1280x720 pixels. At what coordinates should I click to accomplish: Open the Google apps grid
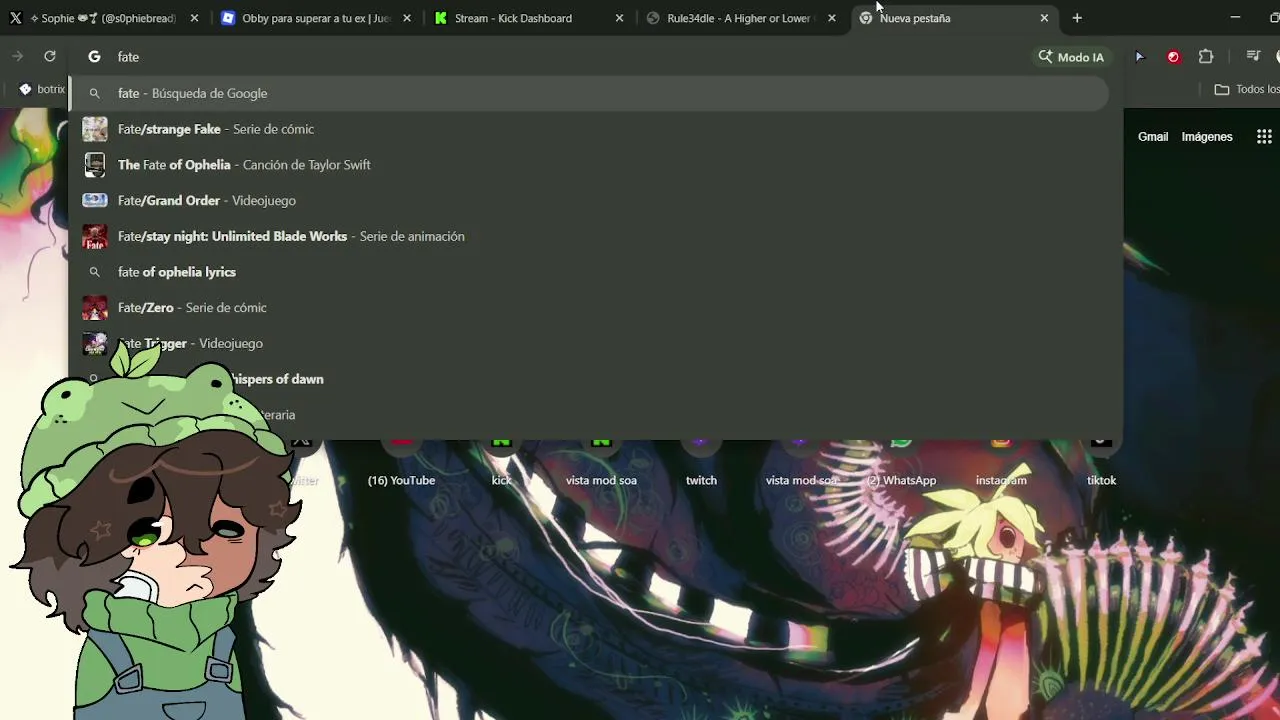1264,137
